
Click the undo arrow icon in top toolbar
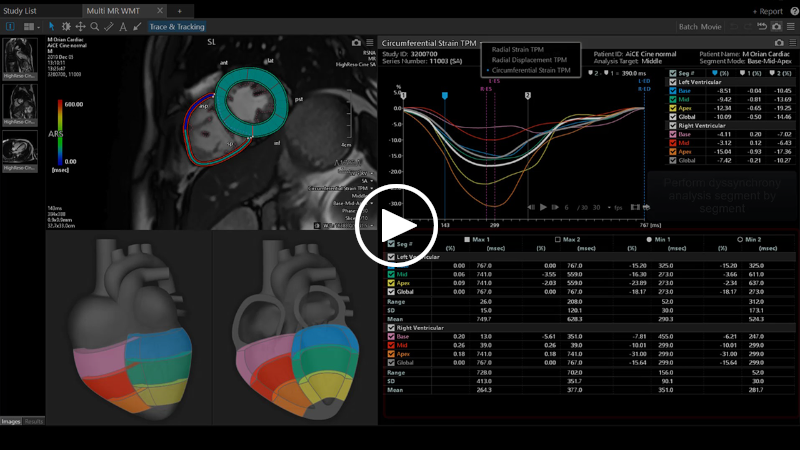pos(734,27)
